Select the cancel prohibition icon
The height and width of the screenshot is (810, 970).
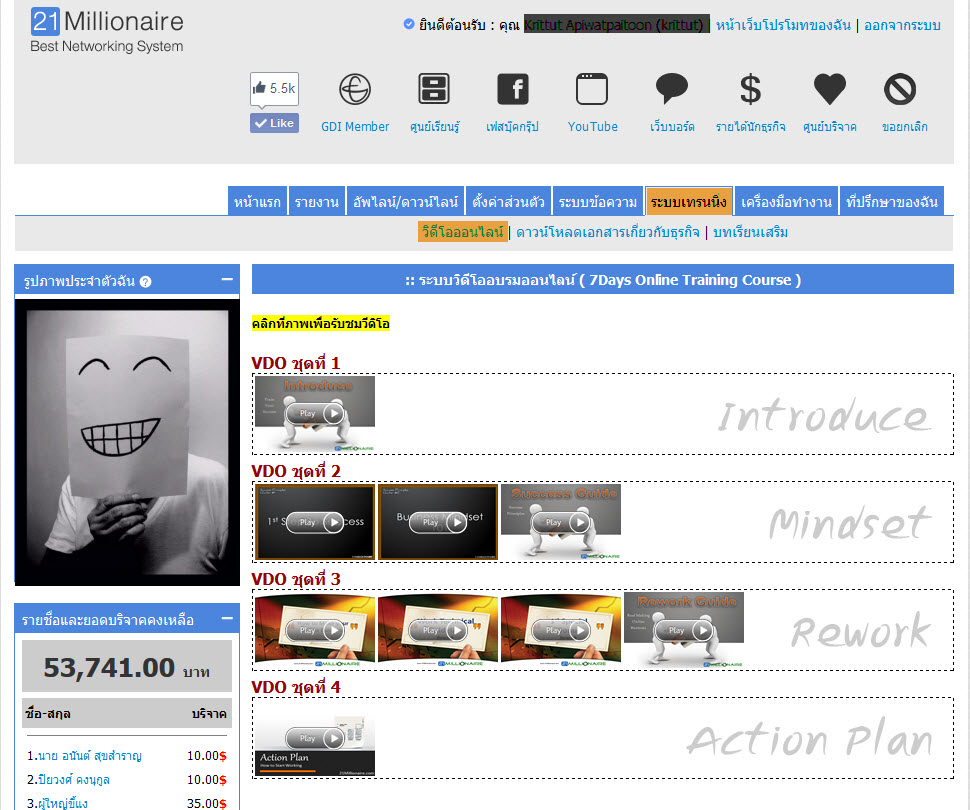(899, 89)
